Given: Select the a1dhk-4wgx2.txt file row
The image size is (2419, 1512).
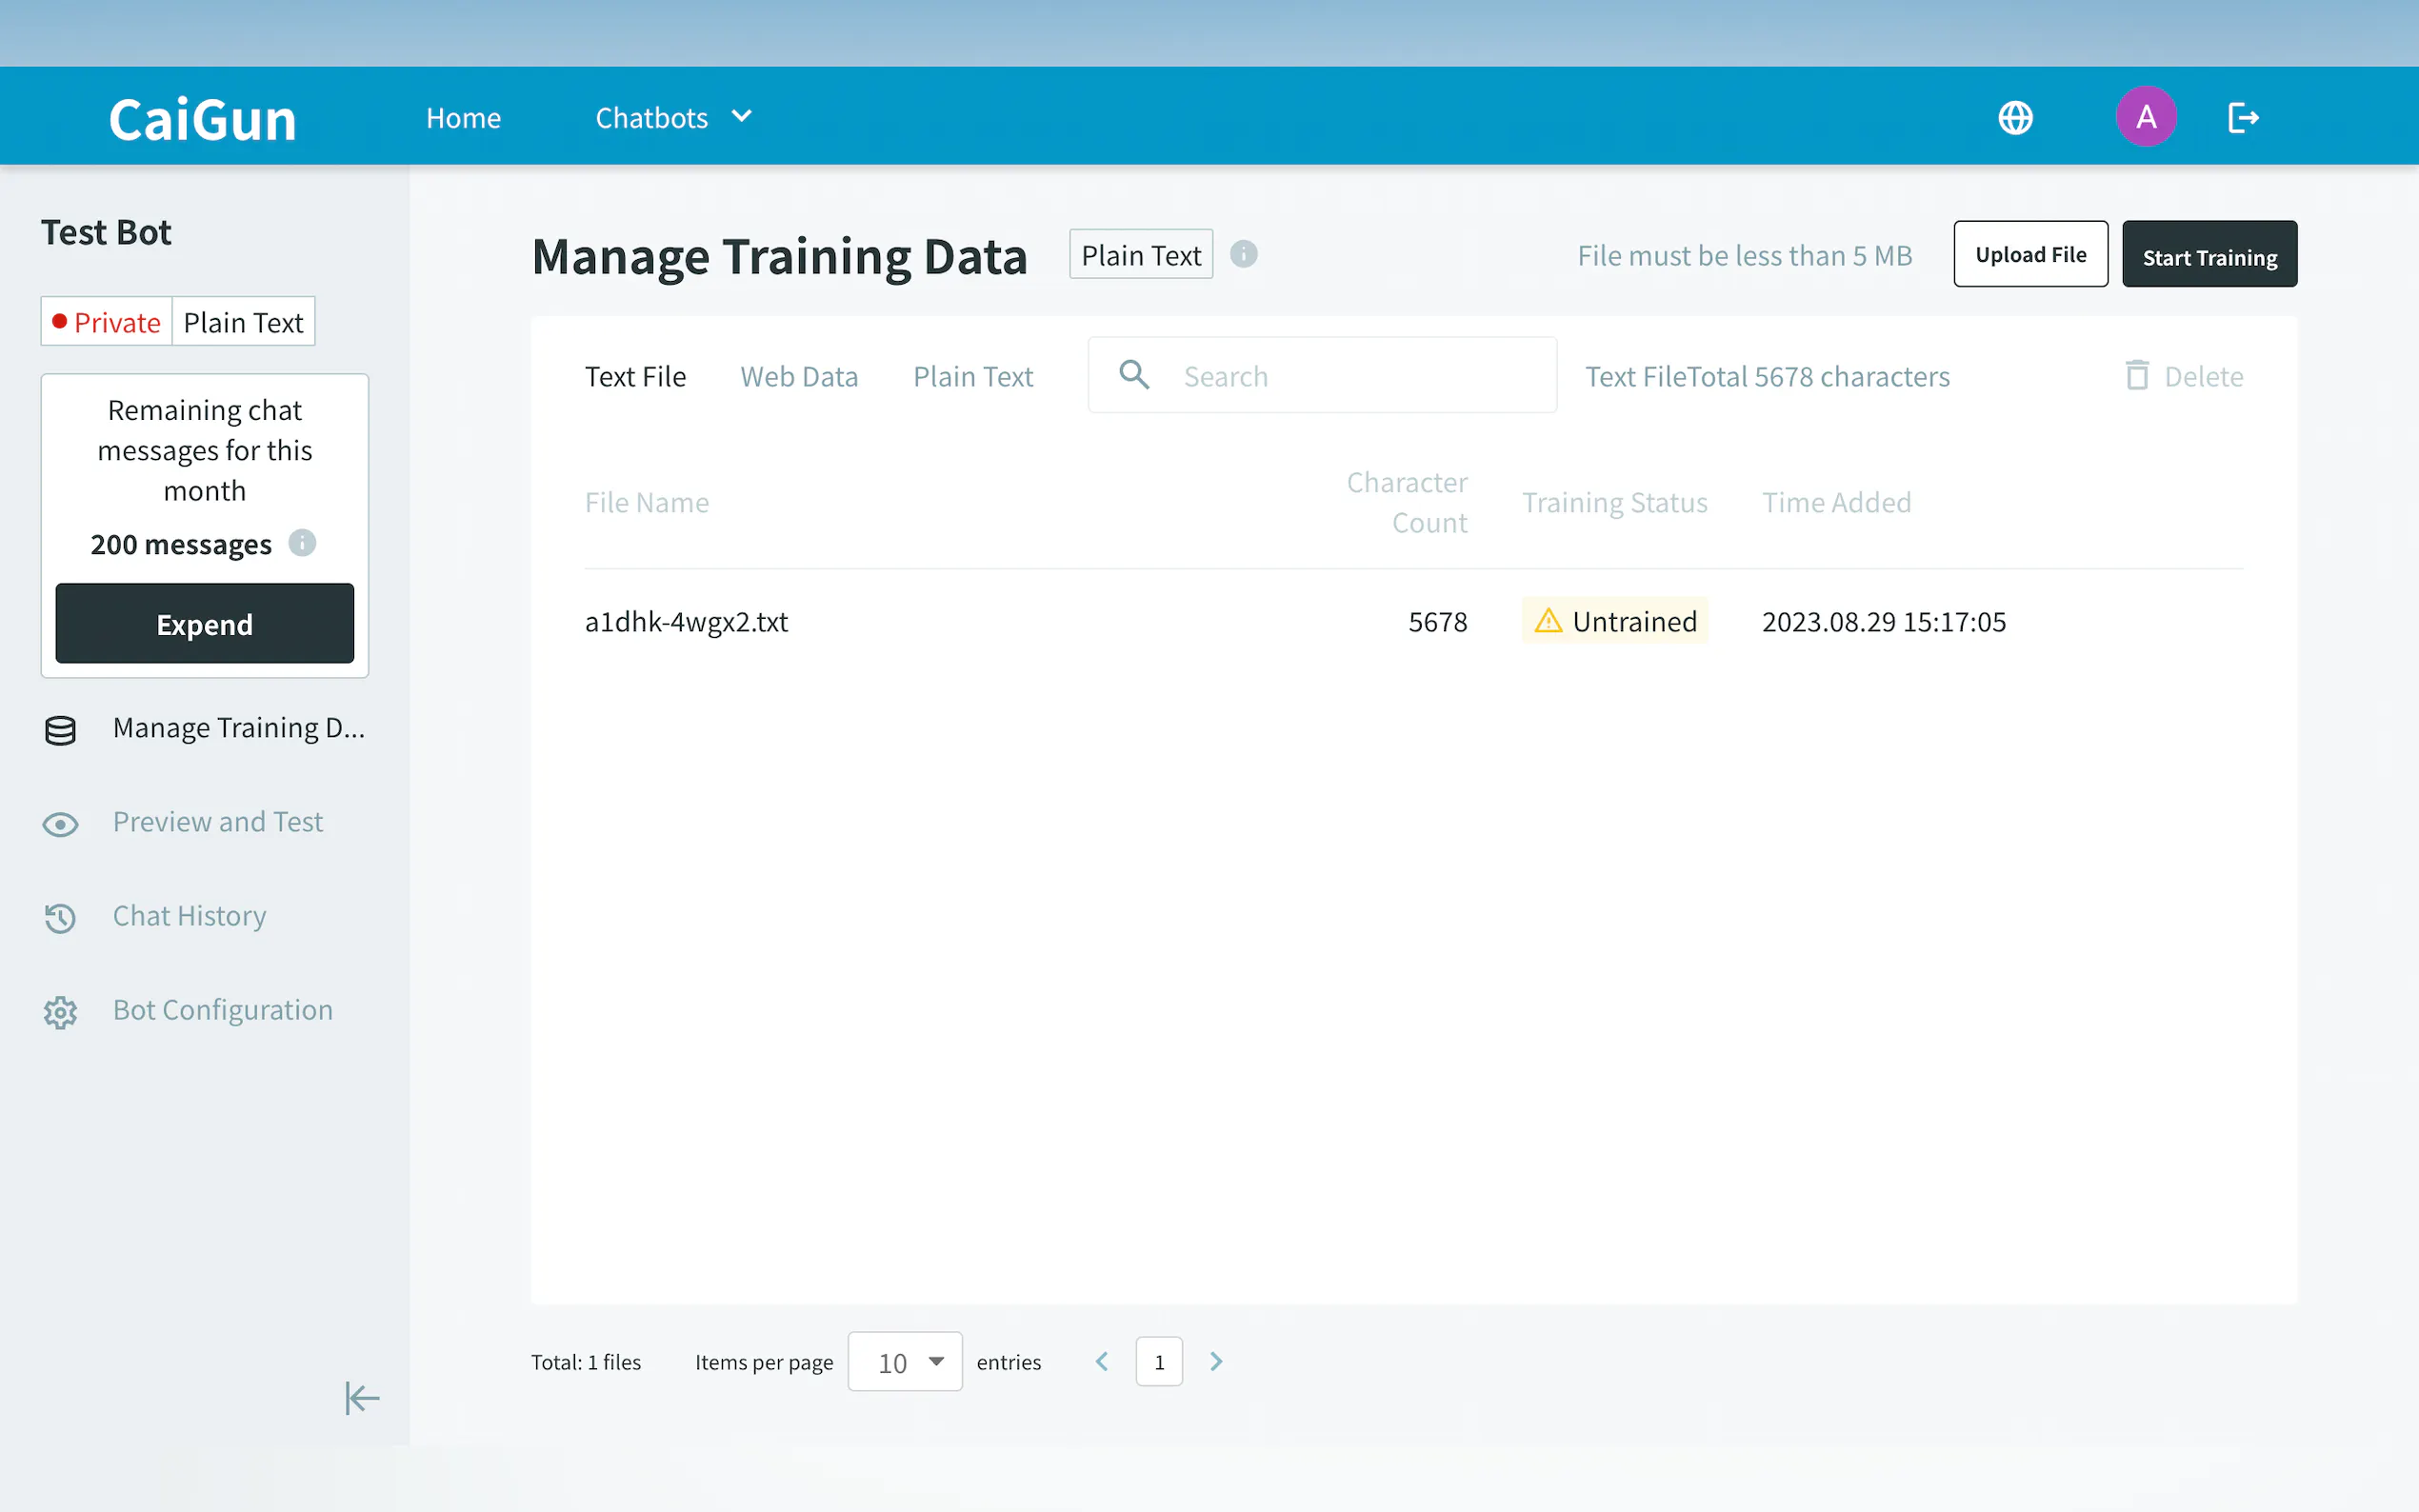Looking at the screenshot, I should pos(687,622).
